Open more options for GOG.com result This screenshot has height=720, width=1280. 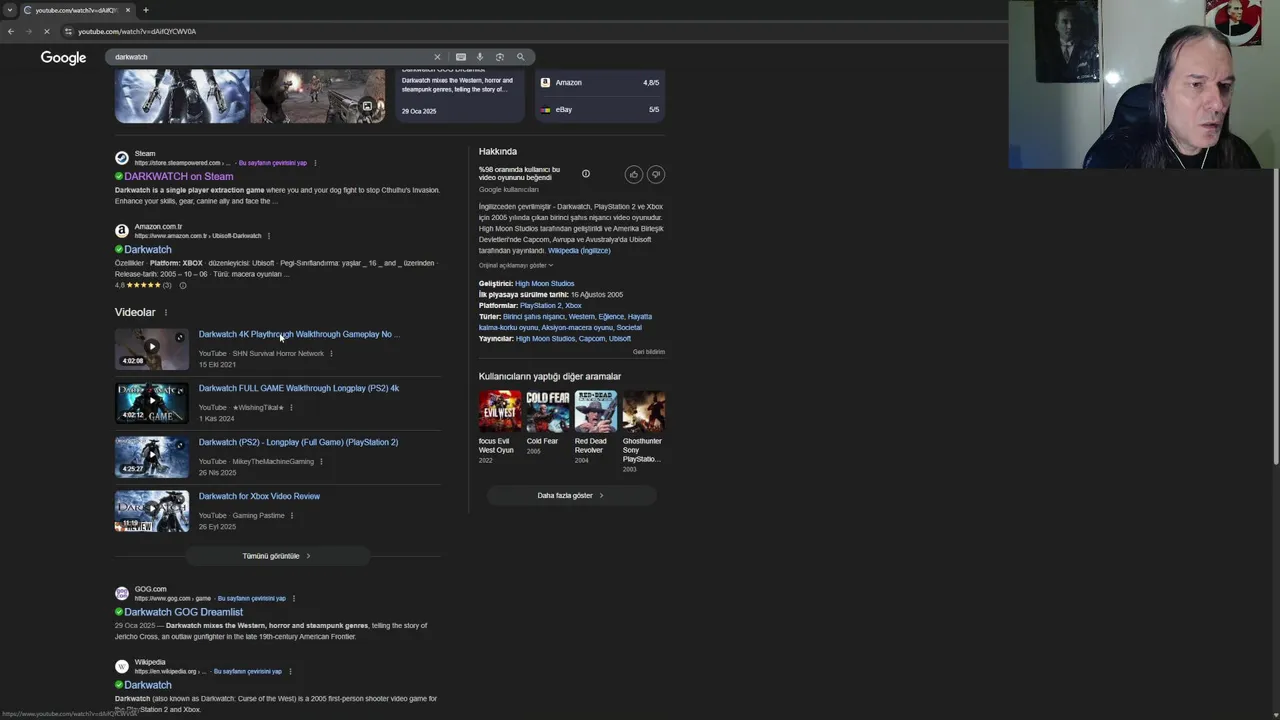click(x=294, y=598)
